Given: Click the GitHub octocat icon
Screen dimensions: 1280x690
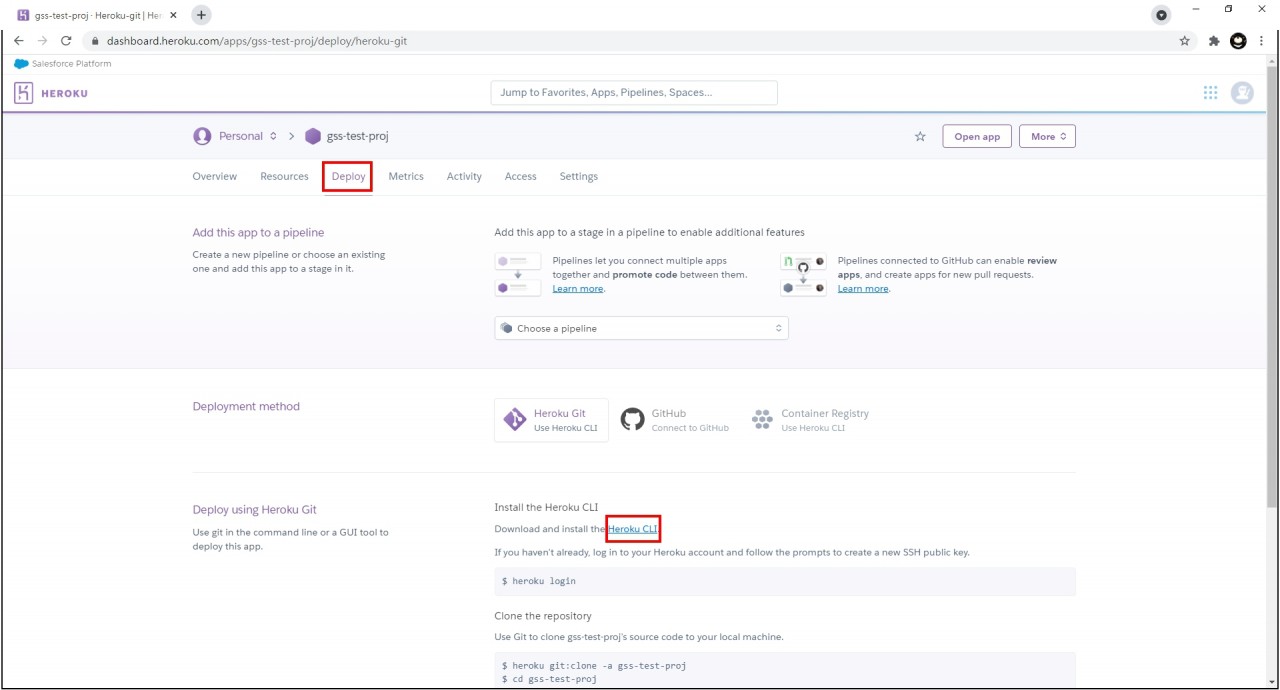Looking at the screenshot, I should tap(632, 419).
